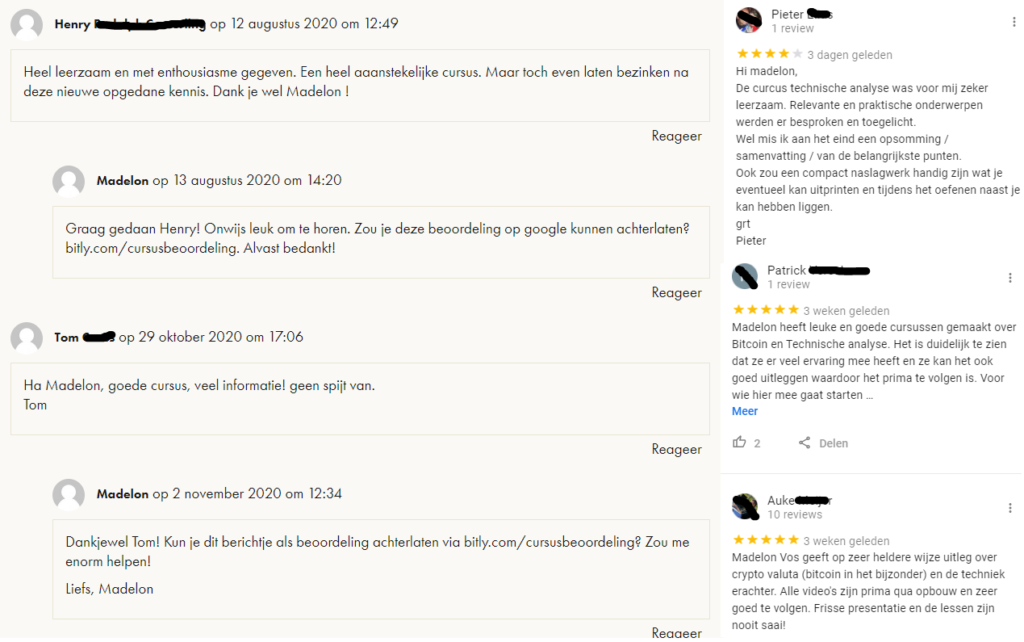Click Tom's commenter avatar
1024x642 pixels.
click(27, 338)
